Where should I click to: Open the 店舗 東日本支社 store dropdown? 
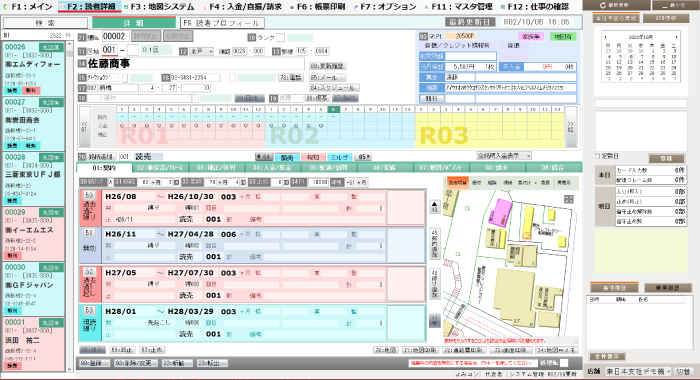tap(638, 372)
